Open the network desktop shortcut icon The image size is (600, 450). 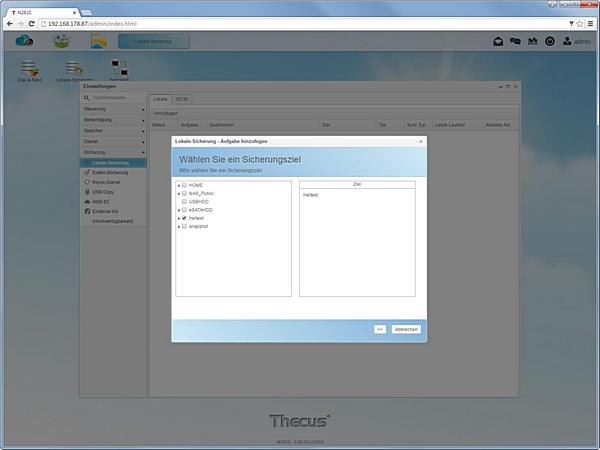point(119,68)
